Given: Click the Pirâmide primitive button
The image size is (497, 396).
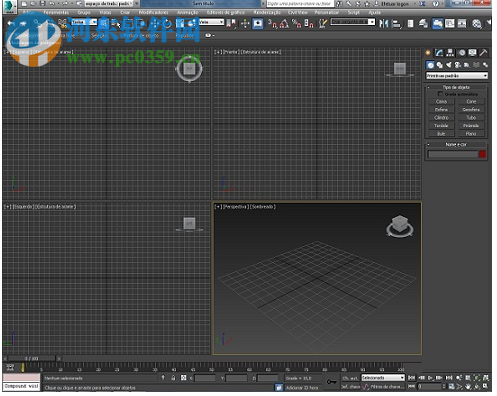Looking at the screenshot, I should tap(471, 126).
